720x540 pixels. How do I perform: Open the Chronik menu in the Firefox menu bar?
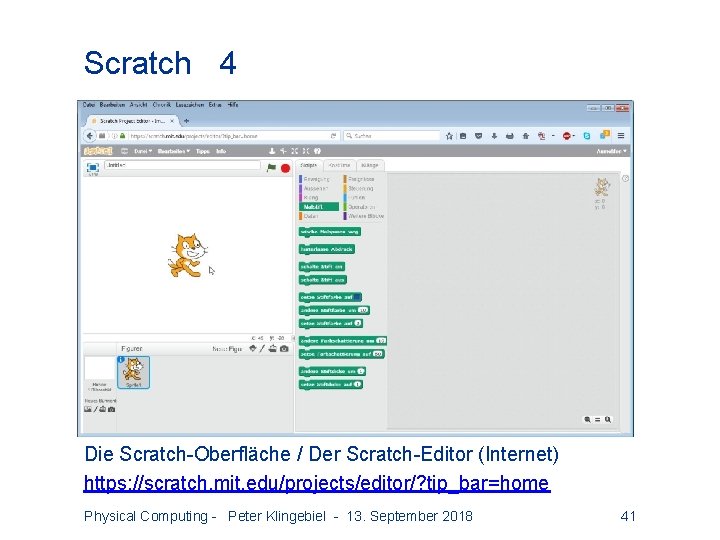point(162,105)
